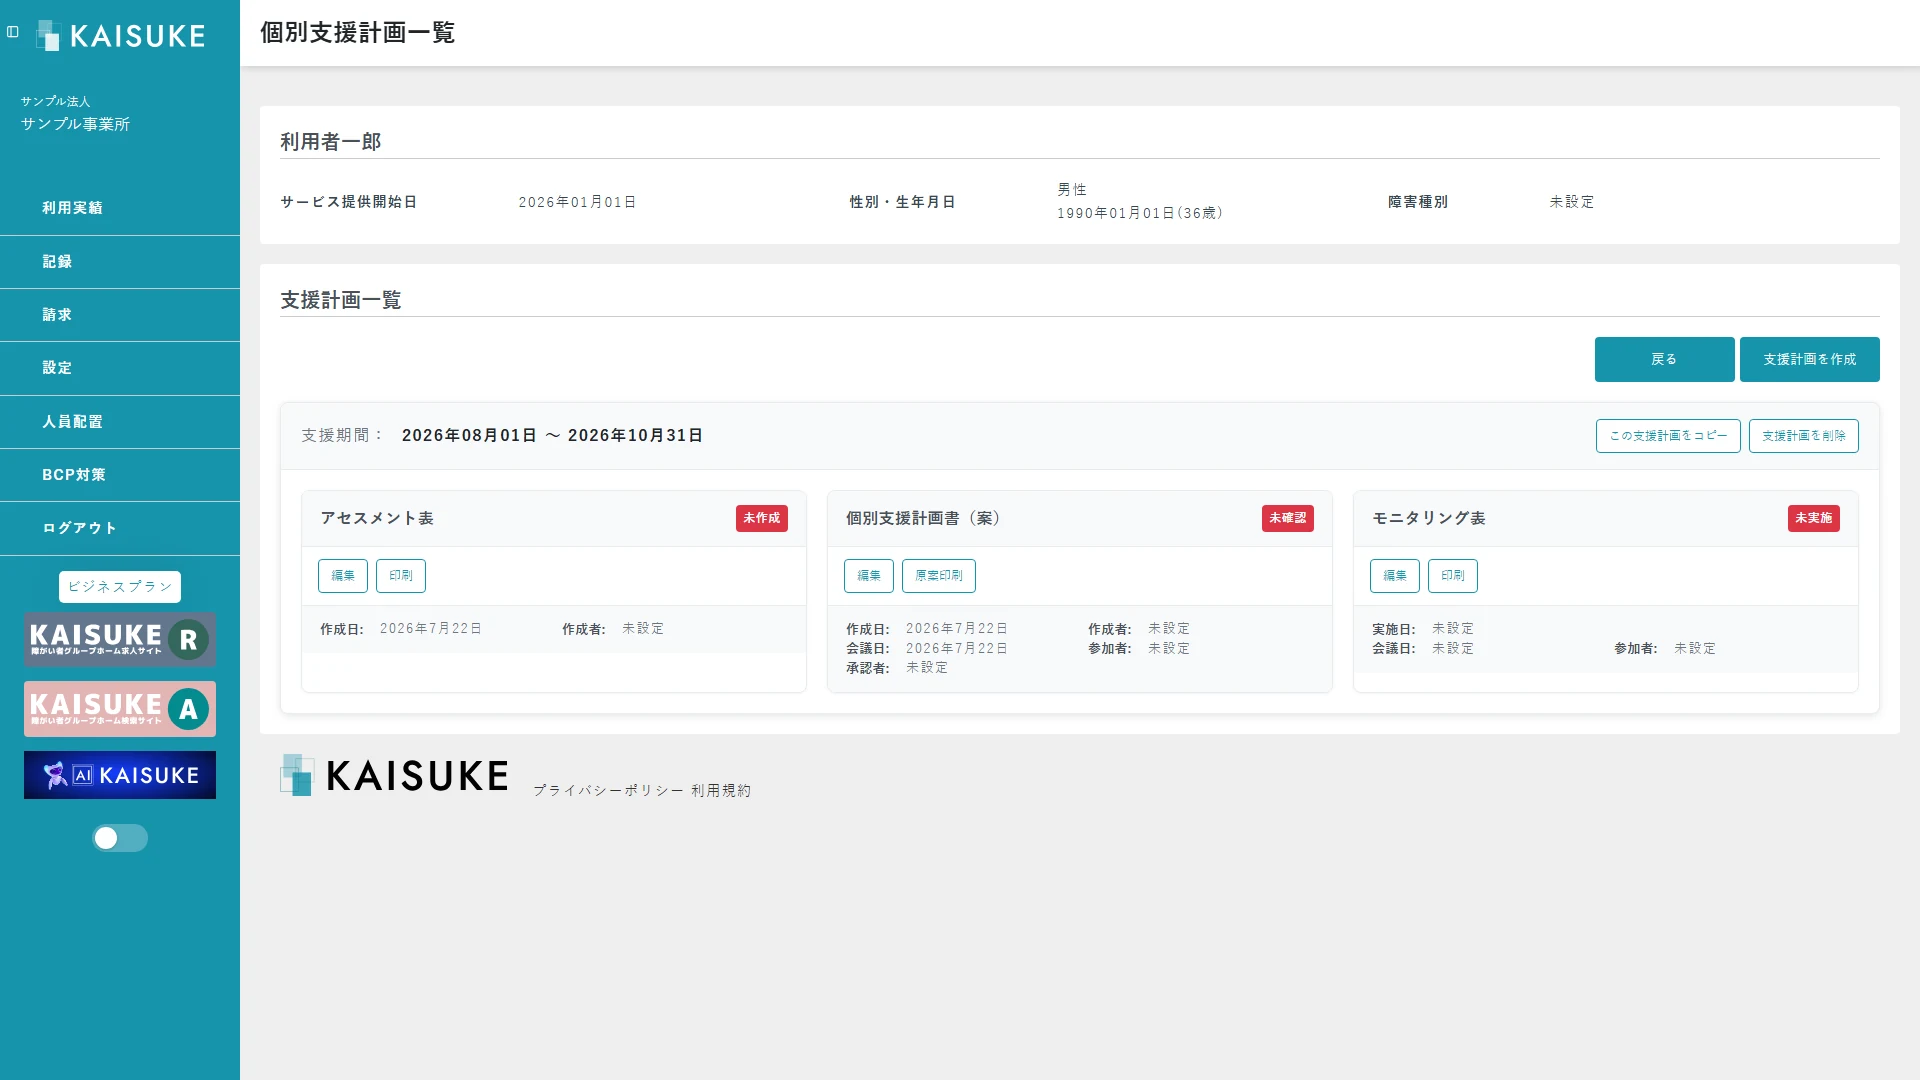Viewport: 1920px width, 1080px height.
Task: Click 原案印刷 button
Action: (939, 576)
